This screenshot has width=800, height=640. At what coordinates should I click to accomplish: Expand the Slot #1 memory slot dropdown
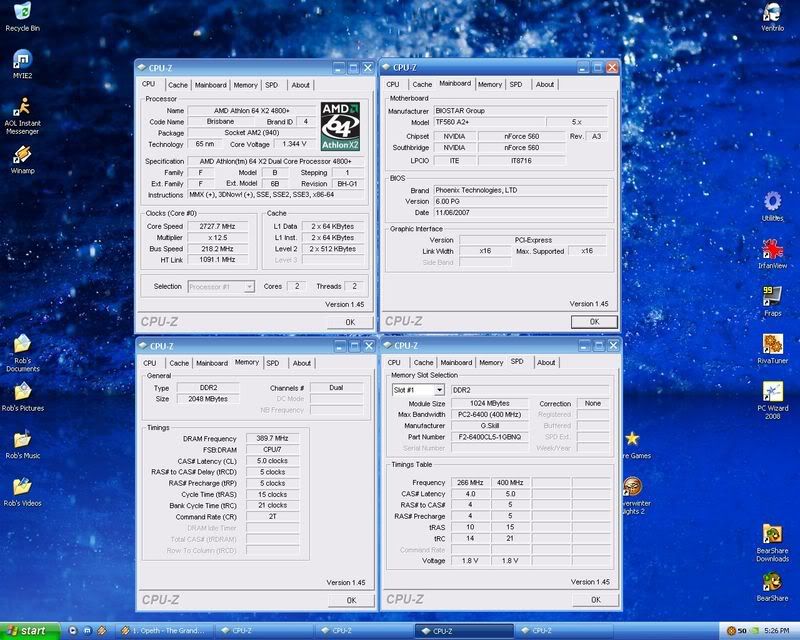click(417, 390)
